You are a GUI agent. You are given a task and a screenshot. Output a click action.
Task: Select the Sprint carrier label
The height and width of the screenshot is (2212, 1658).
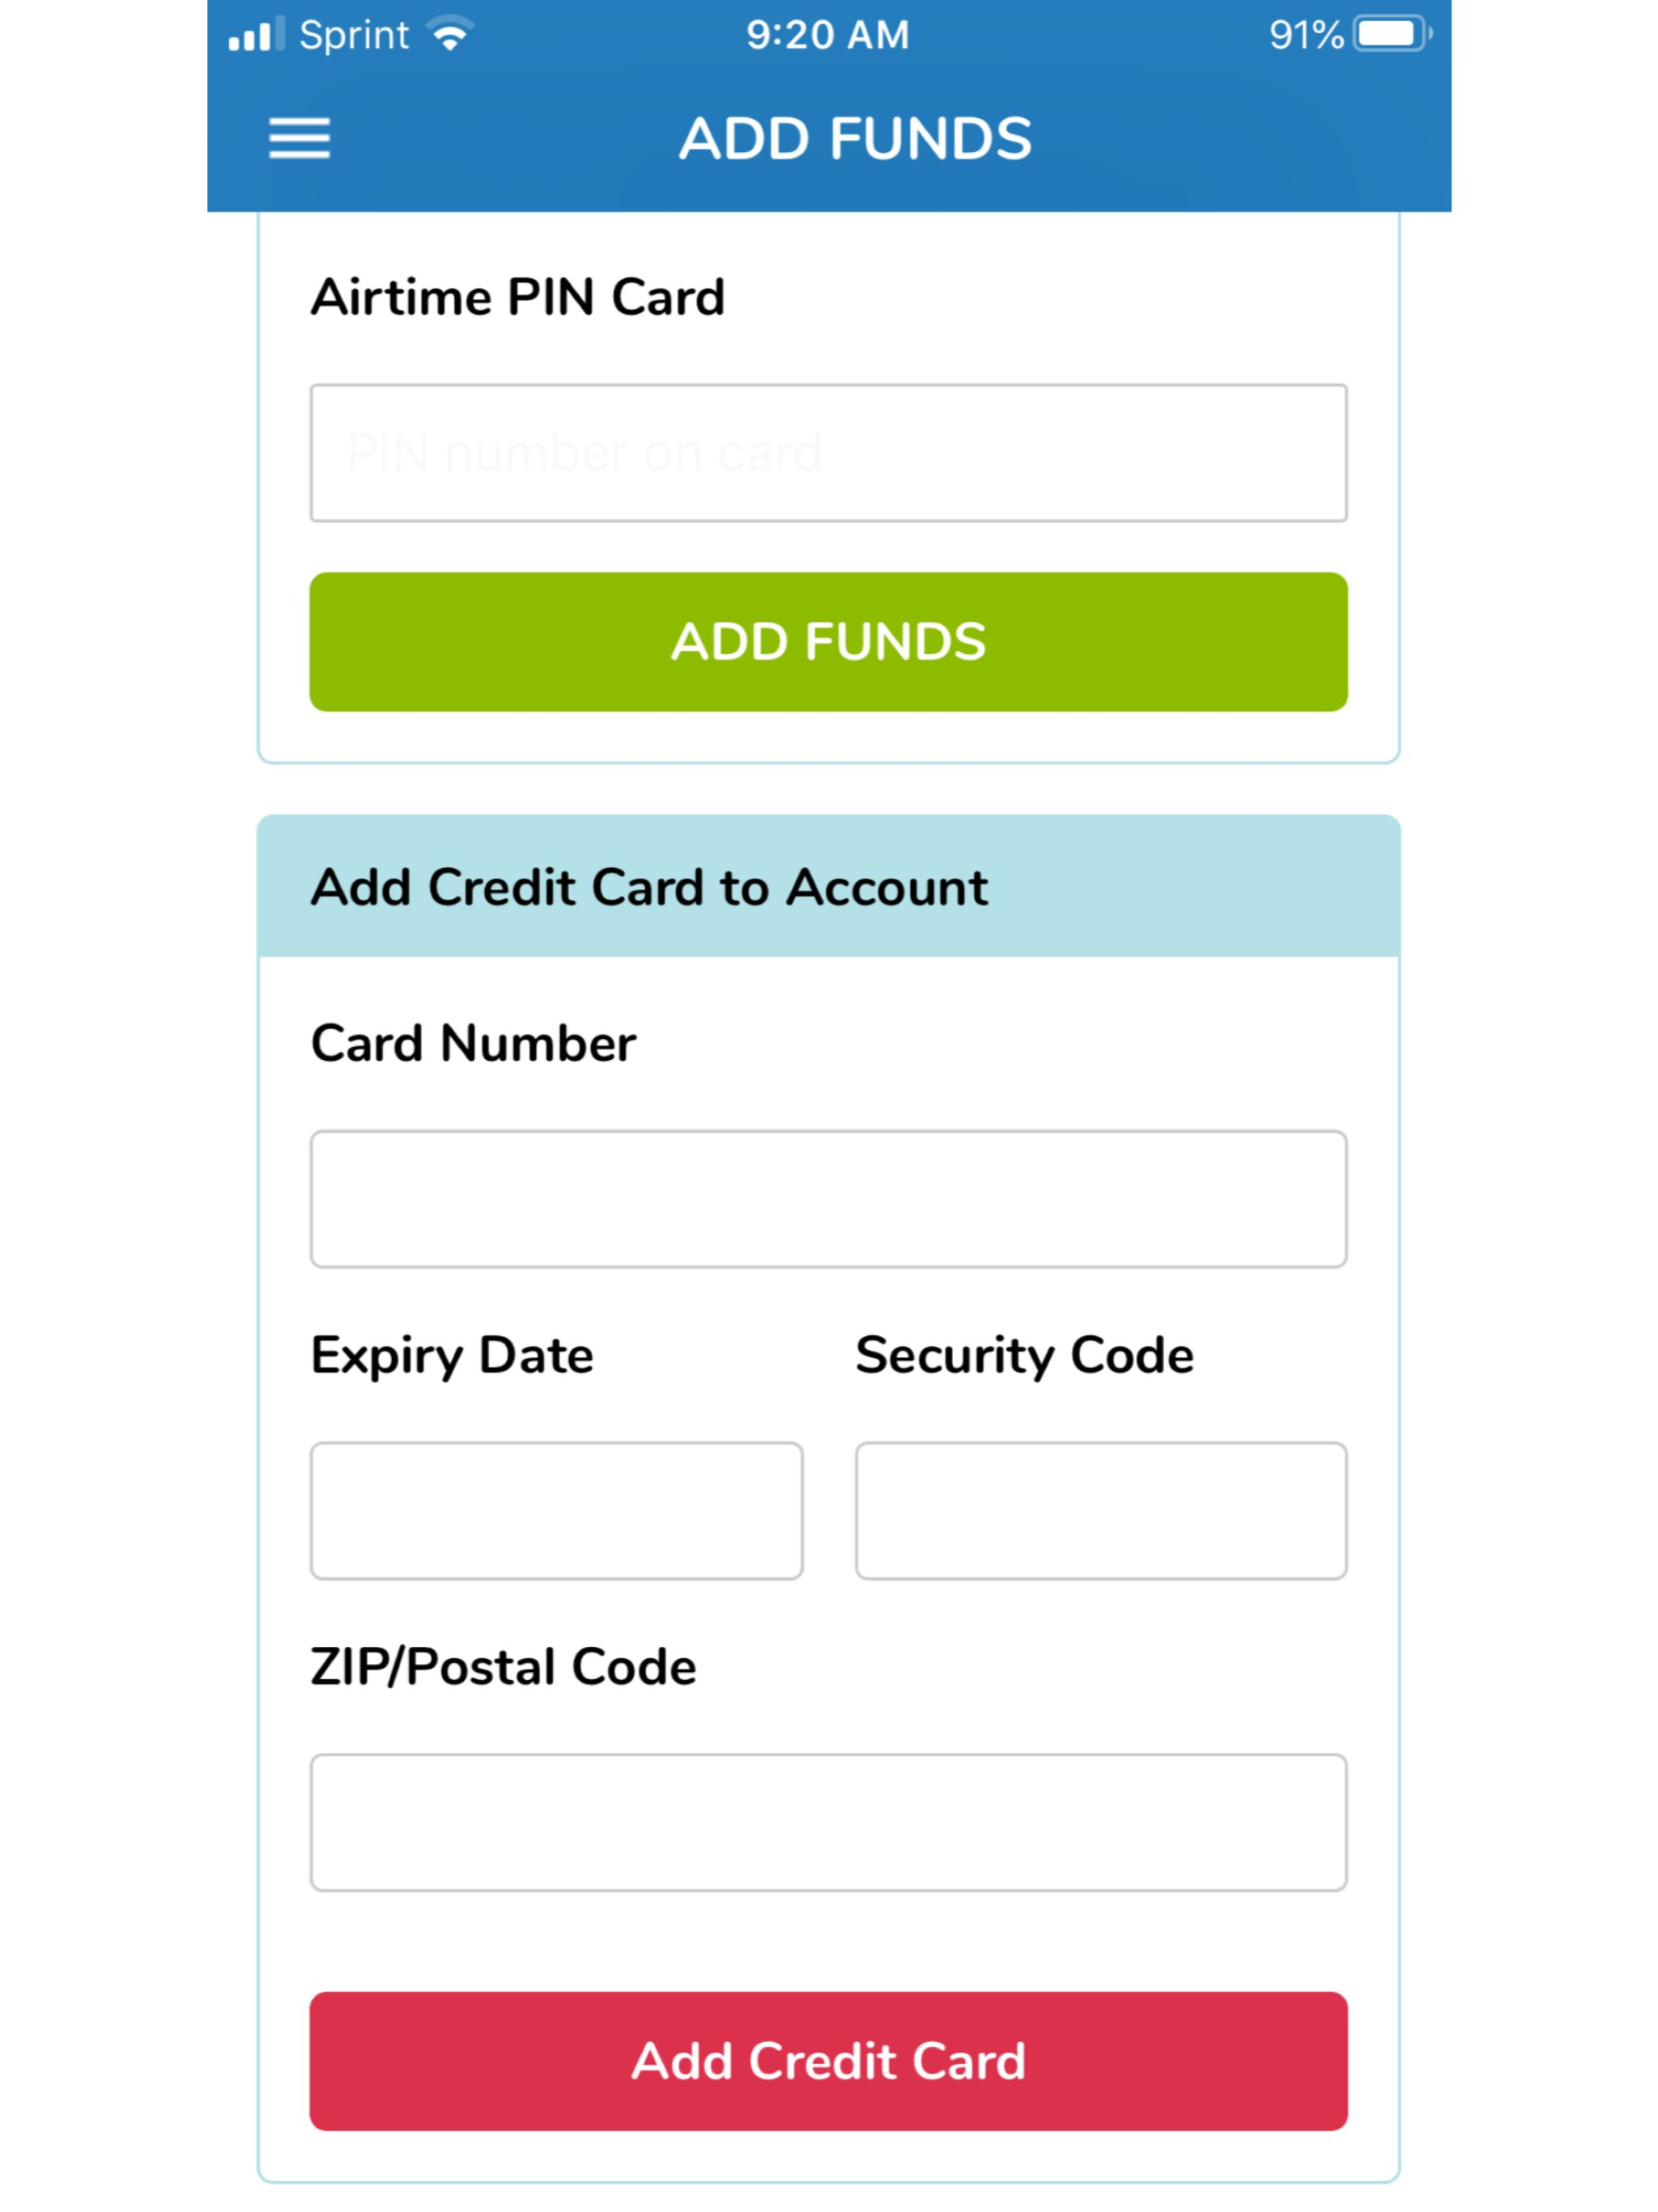pyautogui.click(x=352, y=34)
